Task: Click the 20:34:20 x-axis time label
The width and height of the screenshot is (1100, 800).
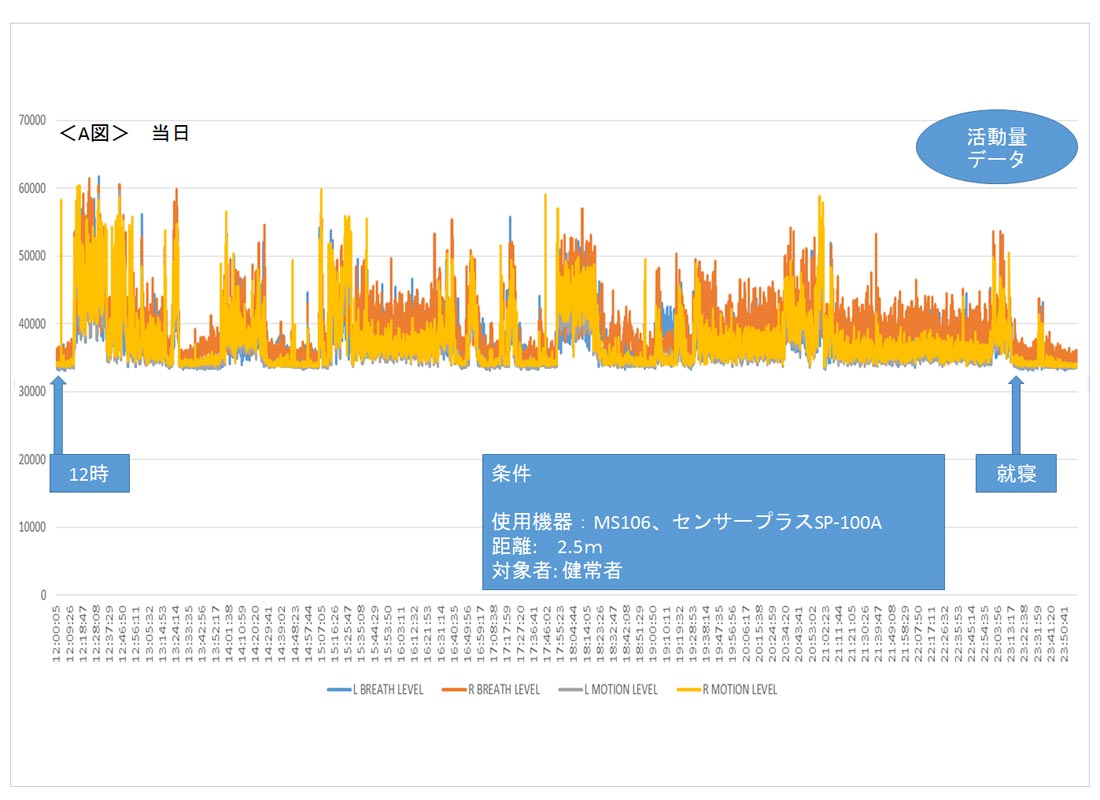Action: [784, 634]
